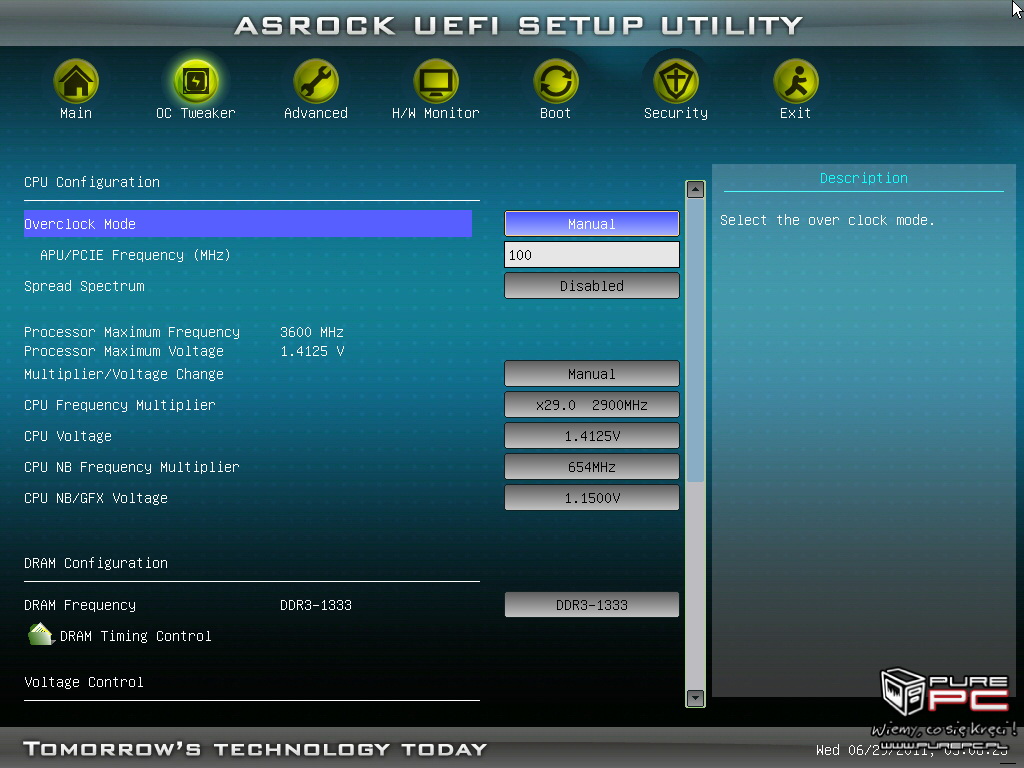This screenshot has width=1024, height=768.
Task: Click the Processor Maximum Frequency 3600 MHz value
Action: tap(312, 332)
